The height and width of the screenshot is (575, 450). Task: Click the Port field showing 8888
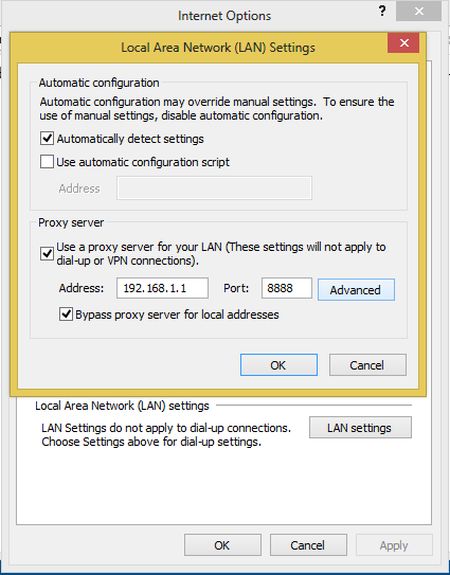[x=287, y=288]
